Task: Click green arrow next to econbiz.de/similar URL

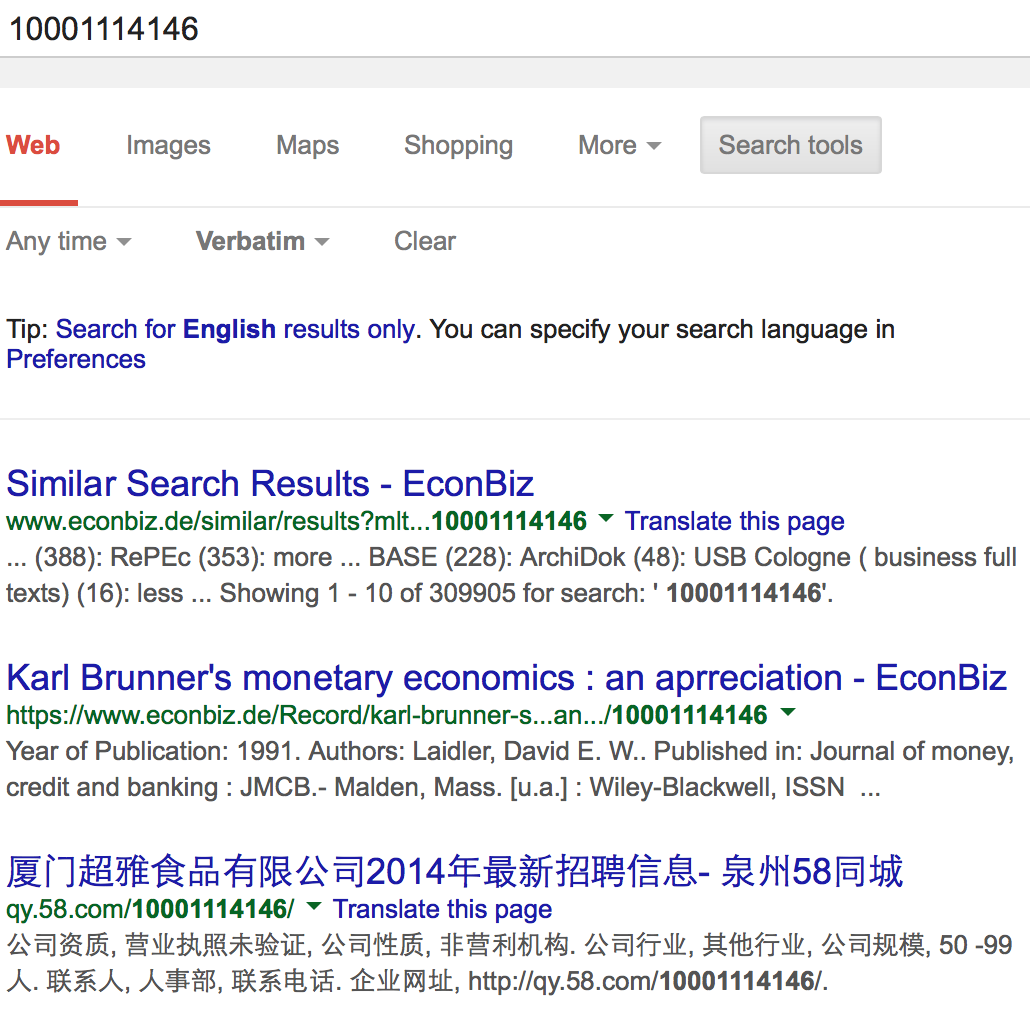Action: point(605,519)
